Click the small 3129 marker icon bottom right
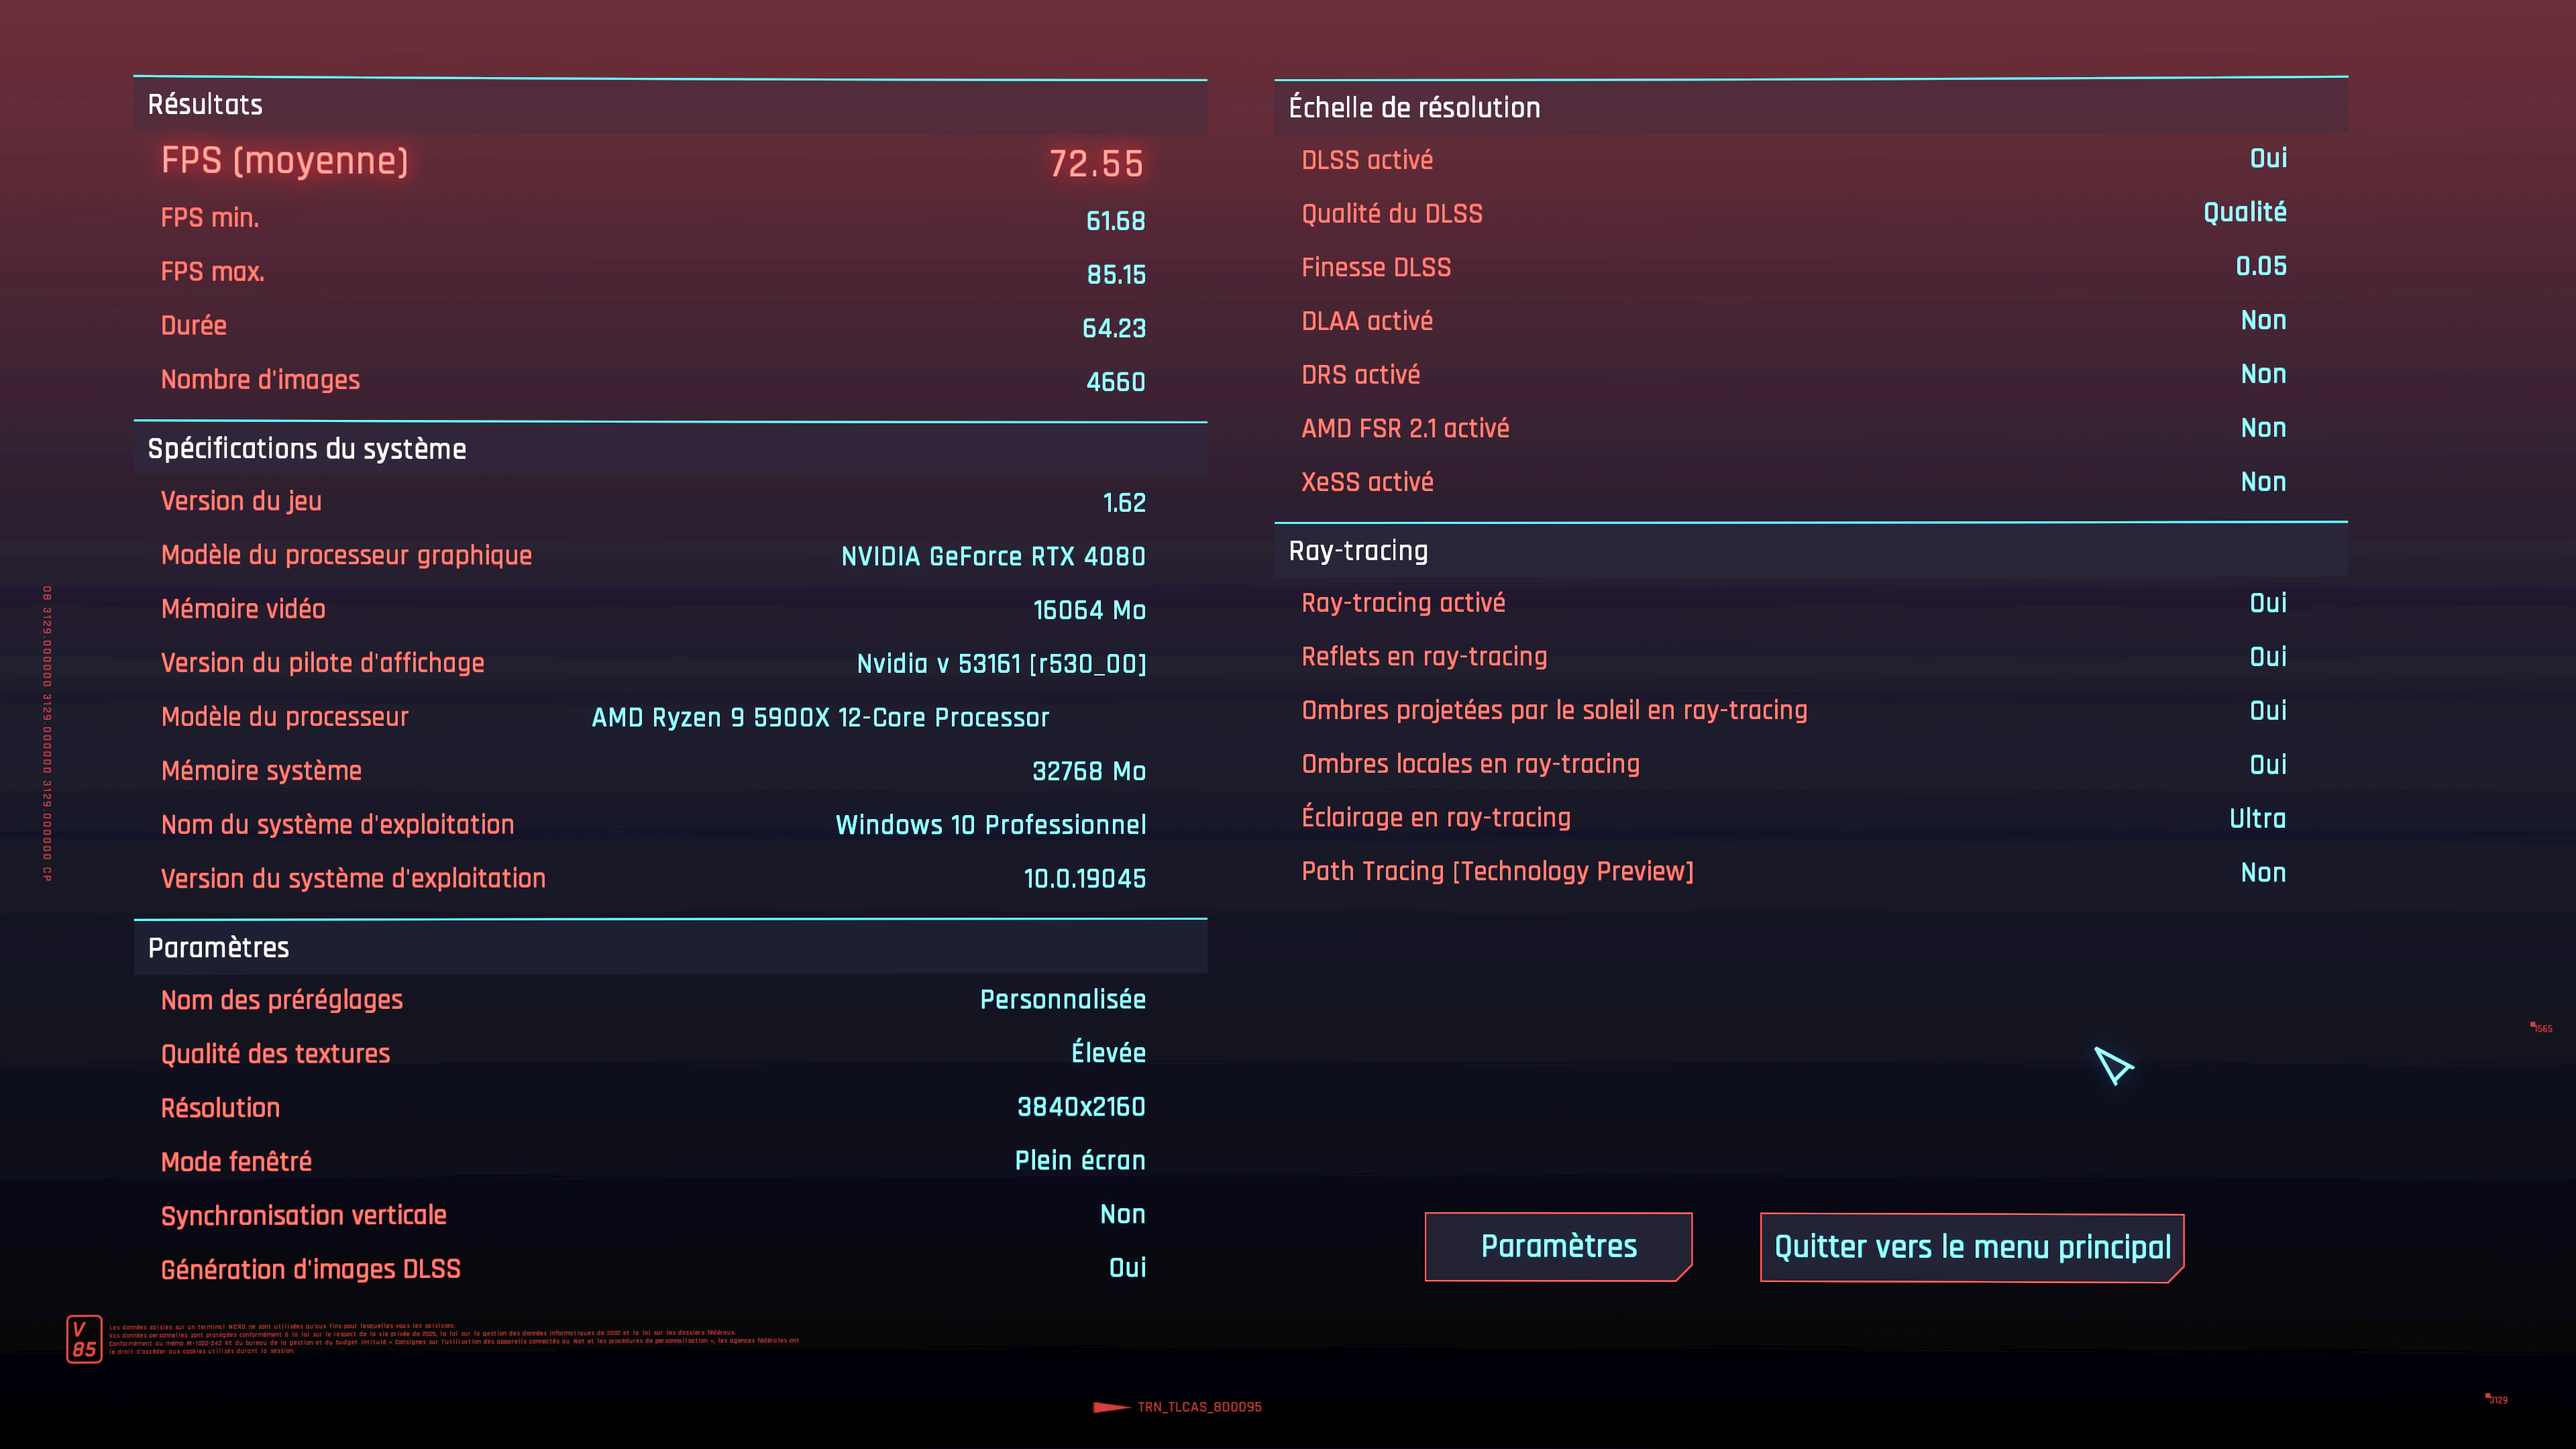 click(2496, 1400)
